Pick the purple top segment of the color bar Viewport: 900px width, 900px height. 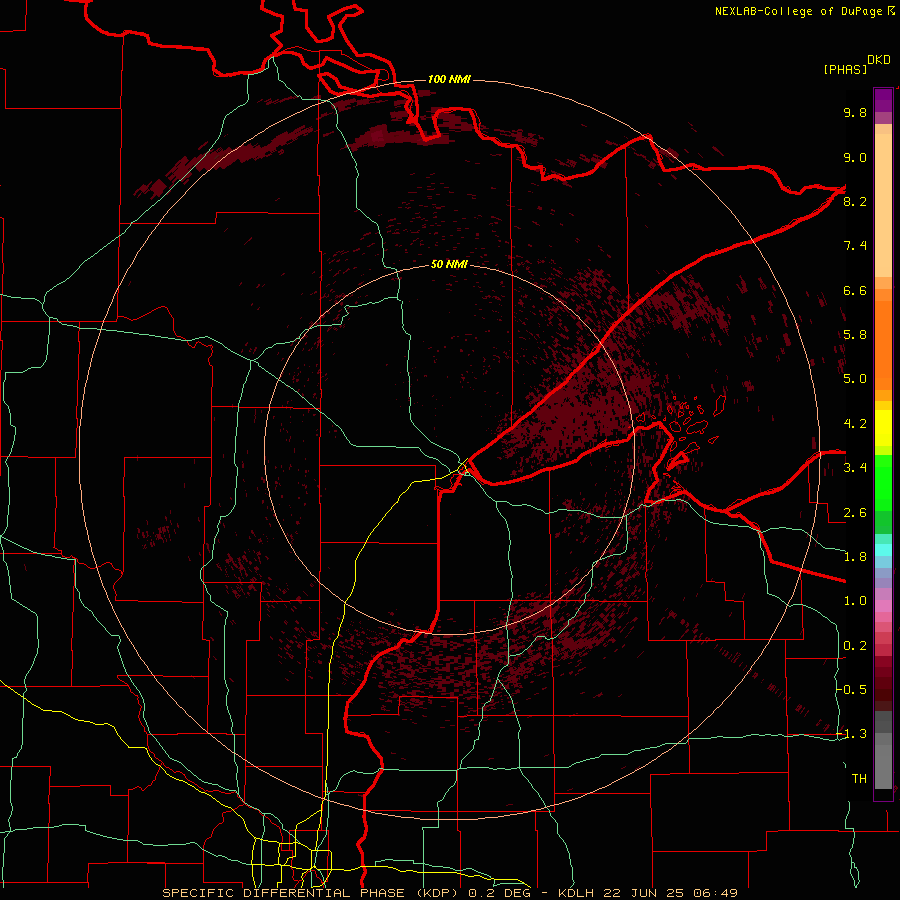883,100
